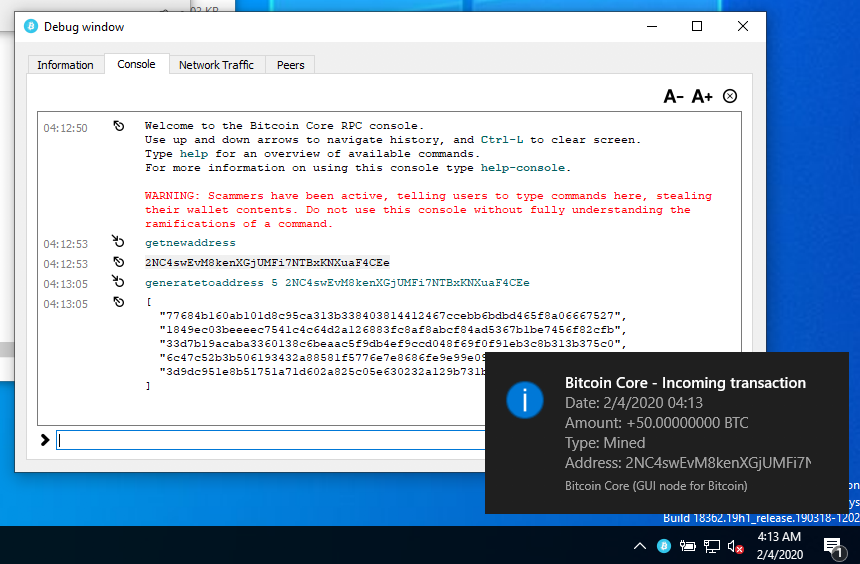The height and width of the screenshot is (564, 860).
Task: Click block hash starting with 77684b160ab
Action: [x=393, y=316]
